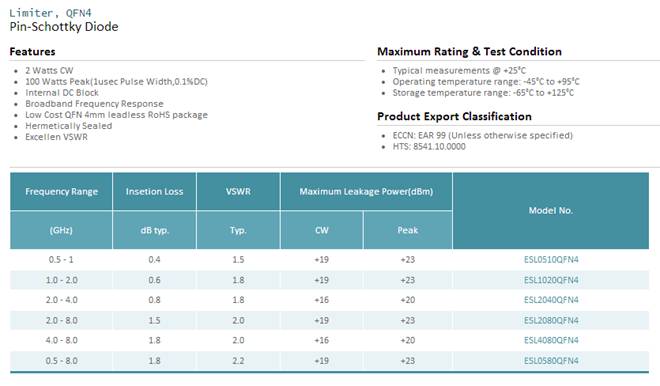The image size is (660, 386).
Task: Click the Features section heading
Action: [32, 51]
